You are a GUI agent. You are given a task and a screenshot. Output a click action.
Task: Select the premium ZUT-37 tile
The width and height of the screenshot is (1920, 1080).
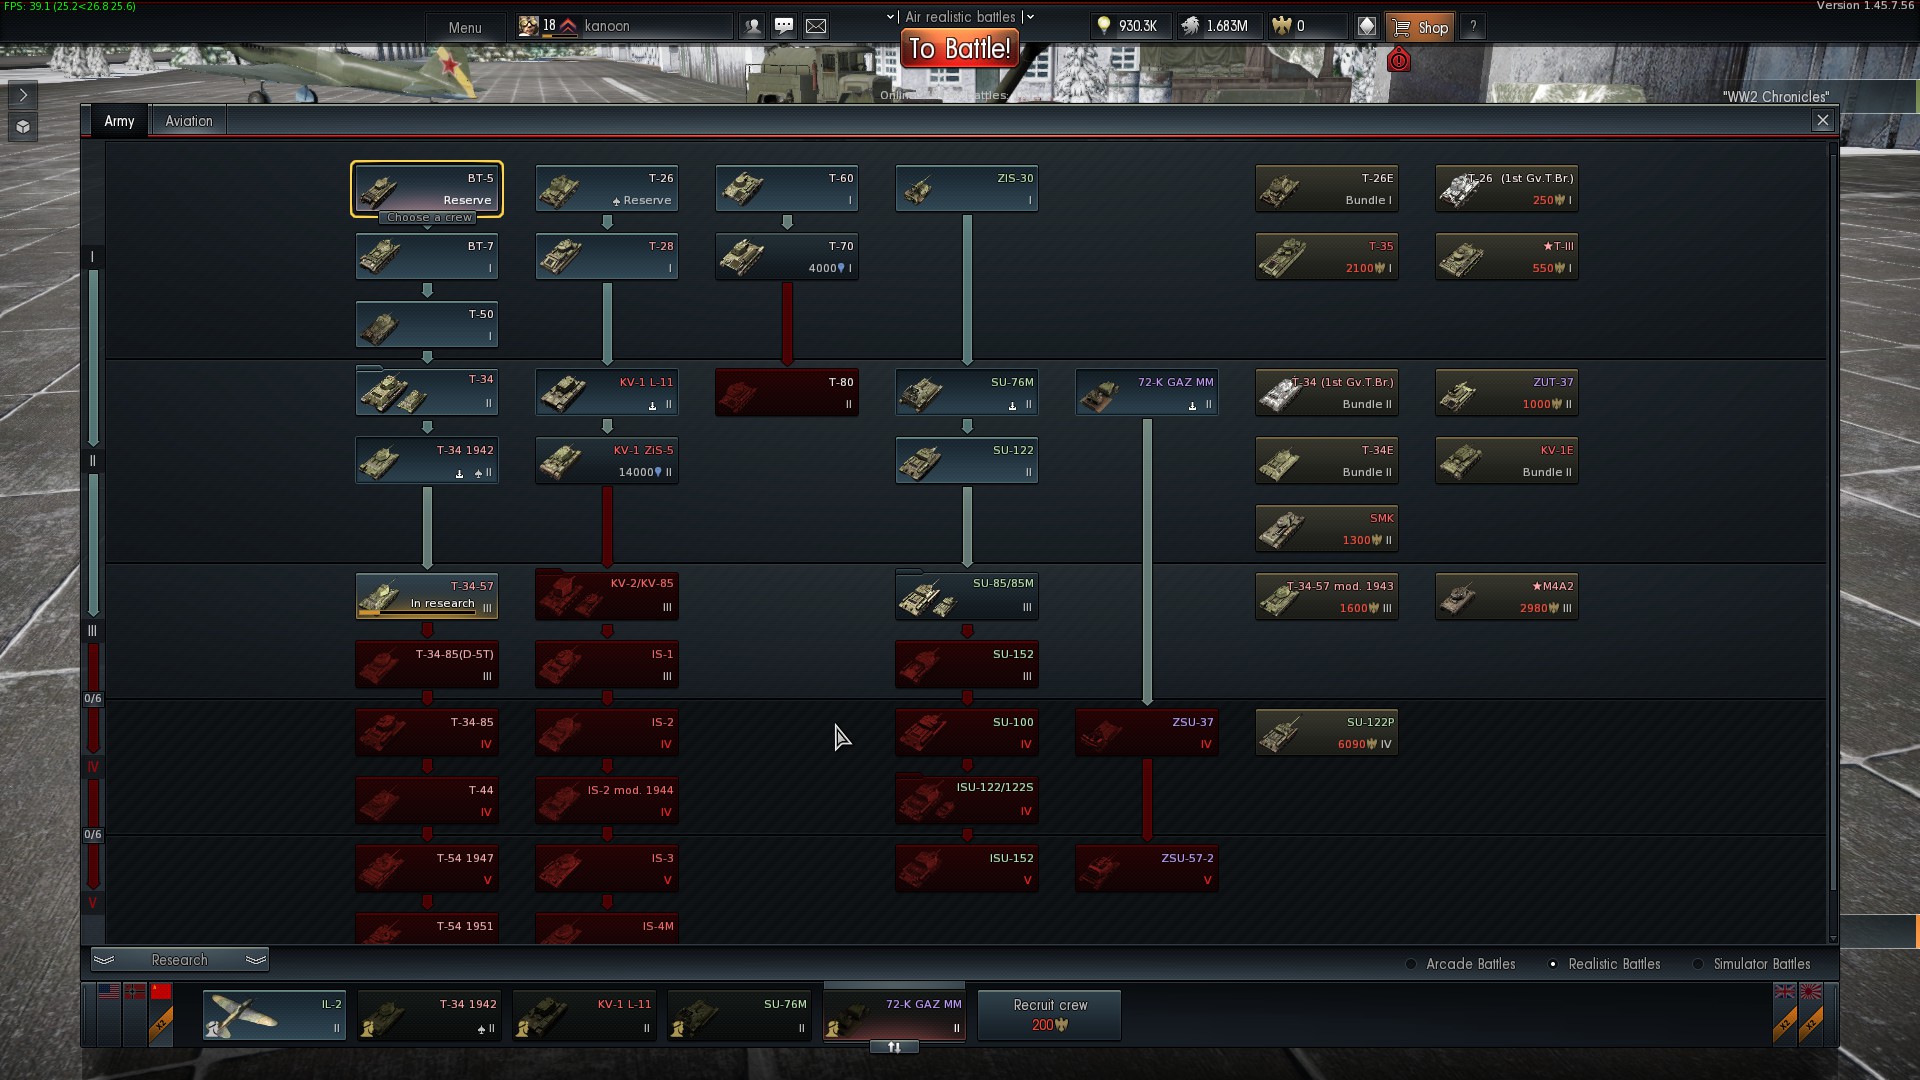pyautogui.click(x=1507, y=393)
